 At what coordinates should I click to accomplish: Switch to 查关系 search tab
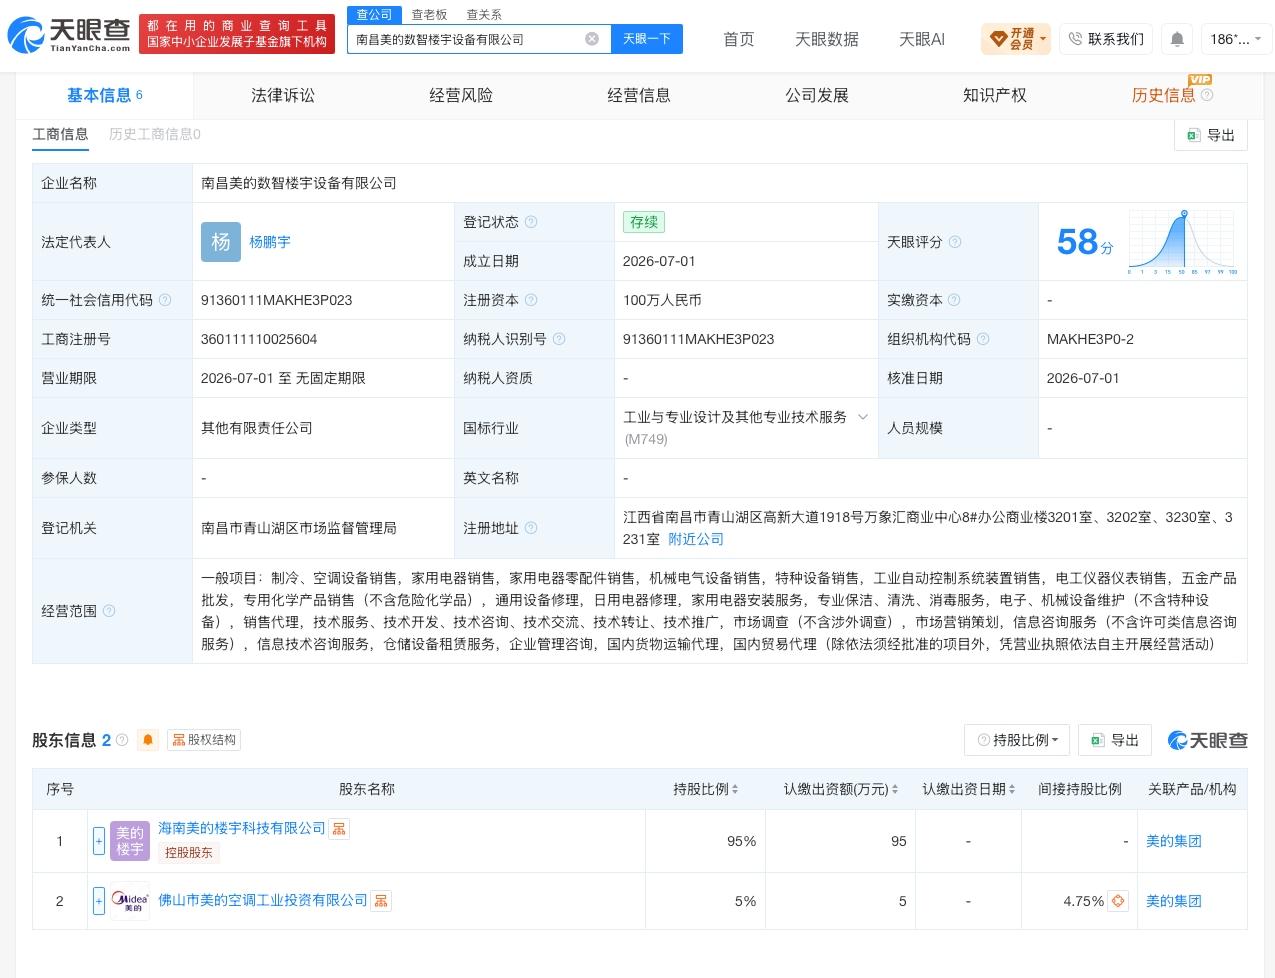click(x=484, y=14)
